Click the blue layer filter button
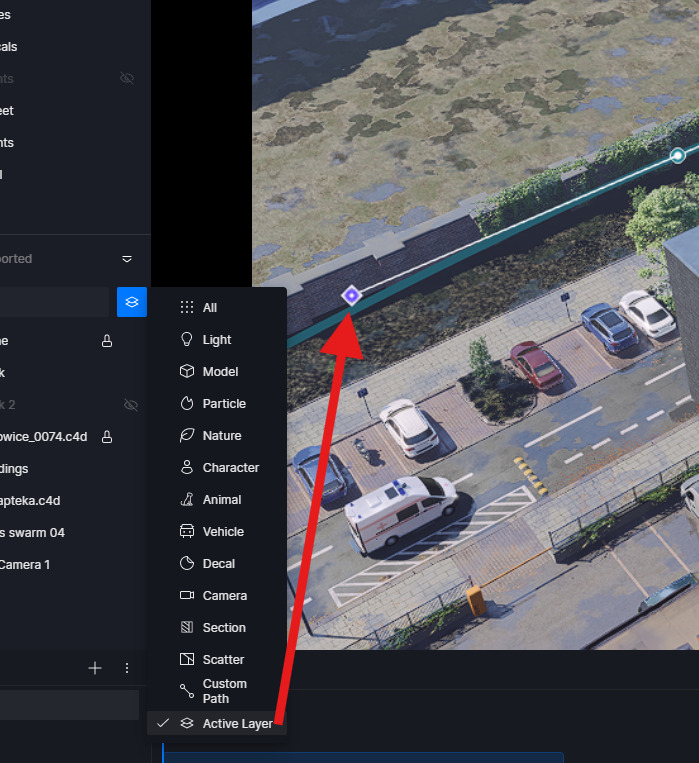The width and height of the screenshot is (699, 763). tap(132, 301)
